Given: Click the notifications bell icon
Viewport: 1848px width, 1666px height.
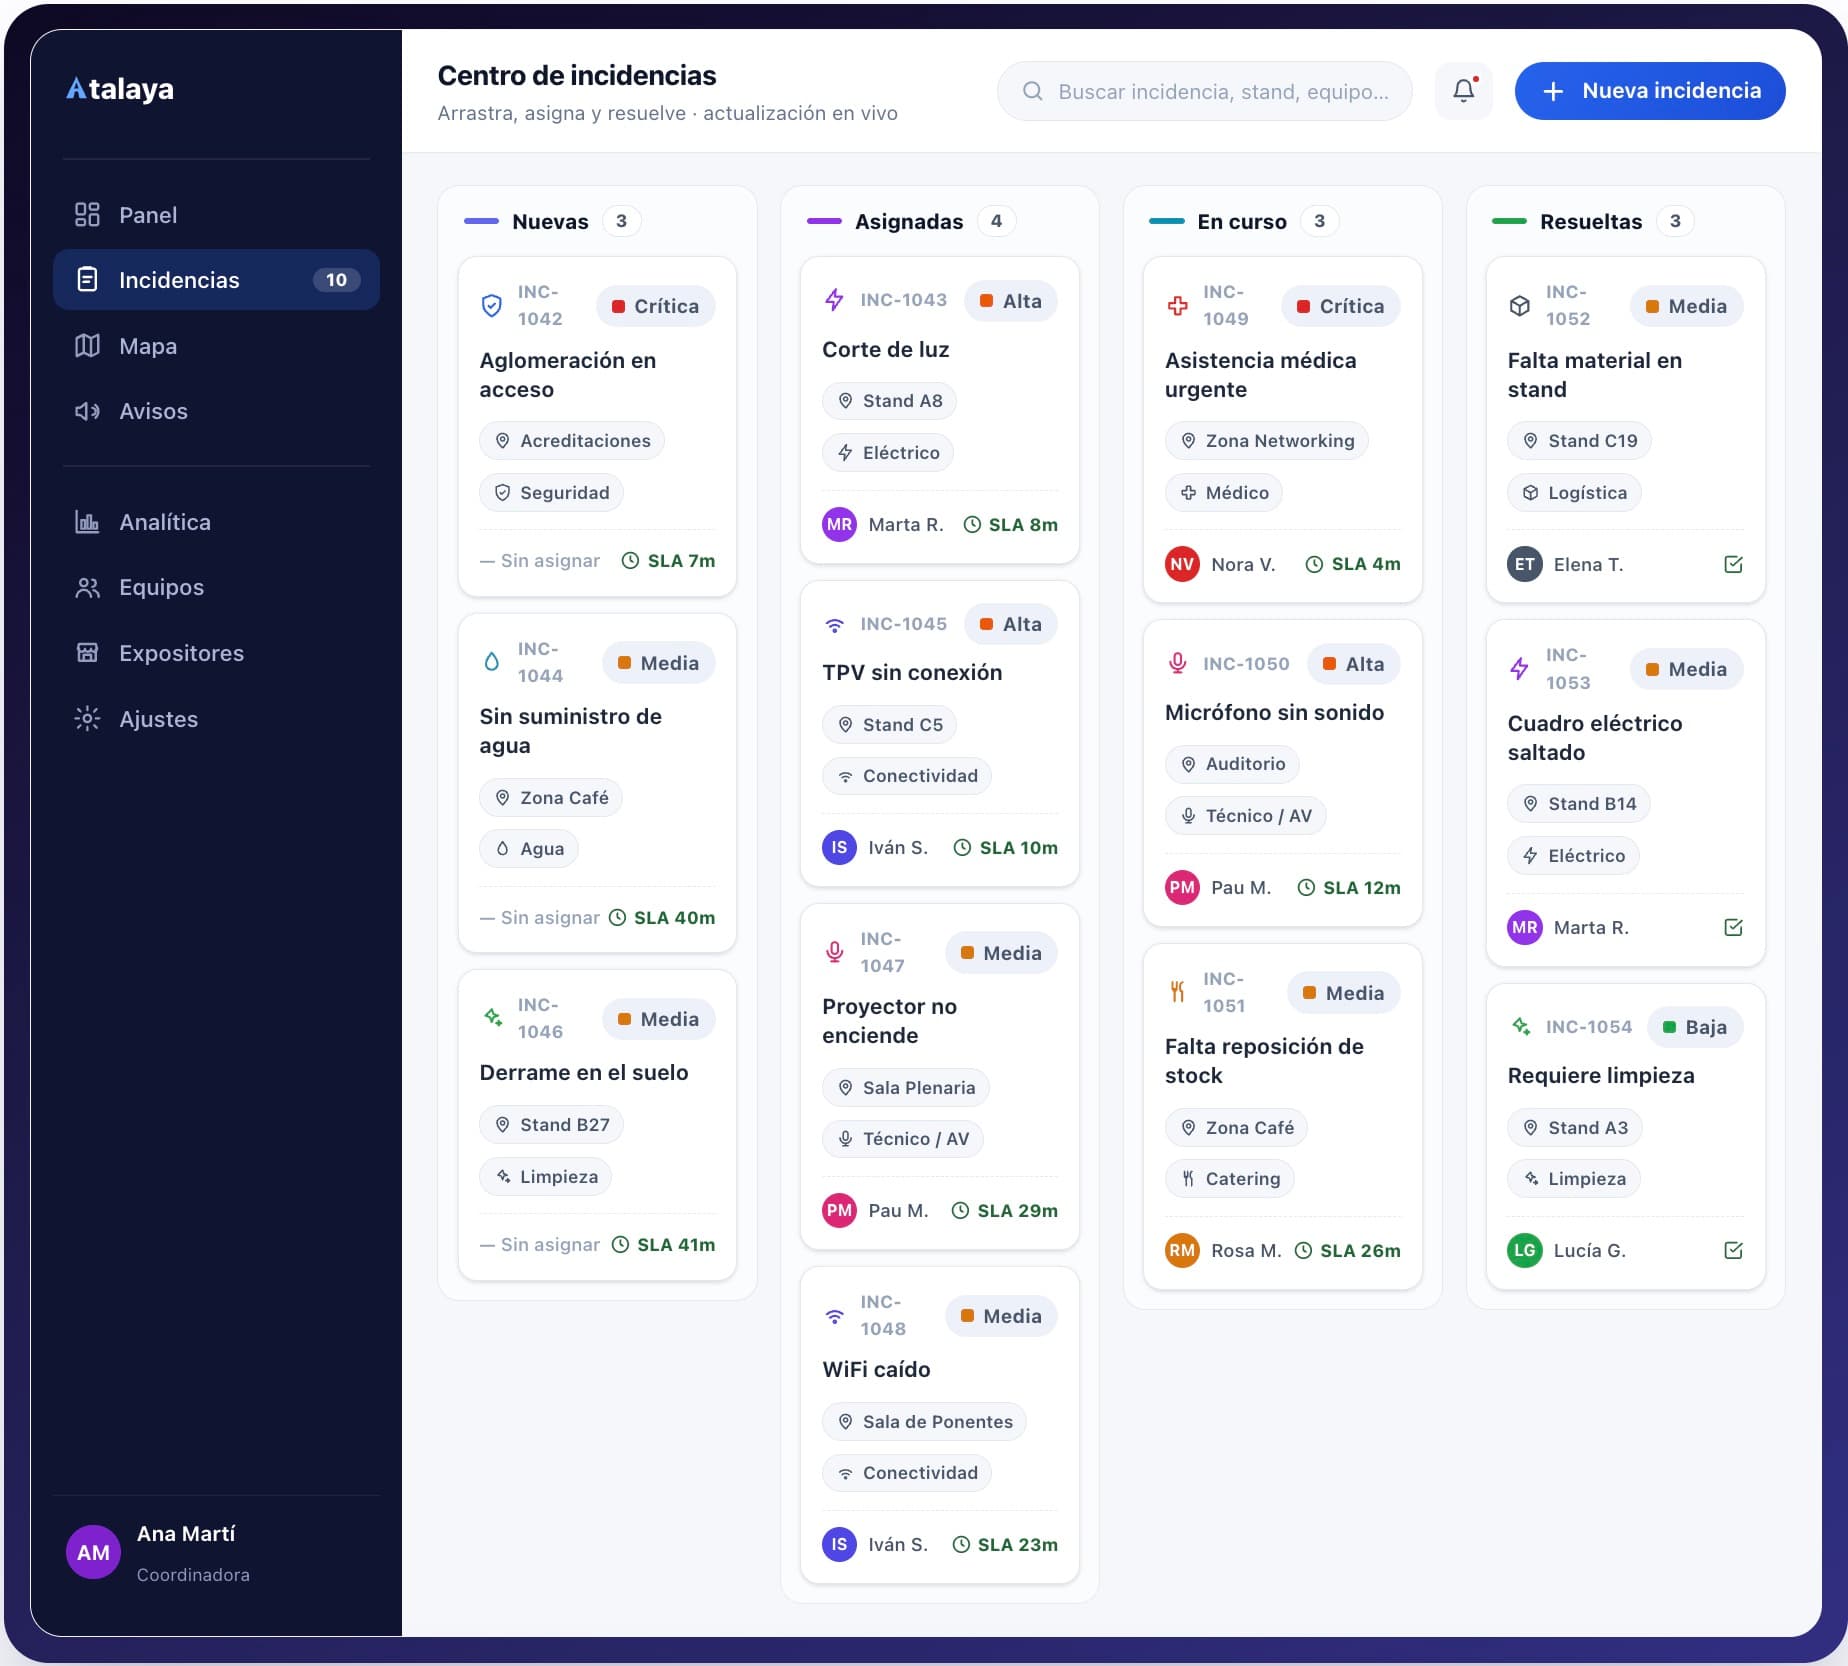Looking at the screenshot, I should [x=1463, y=91].
